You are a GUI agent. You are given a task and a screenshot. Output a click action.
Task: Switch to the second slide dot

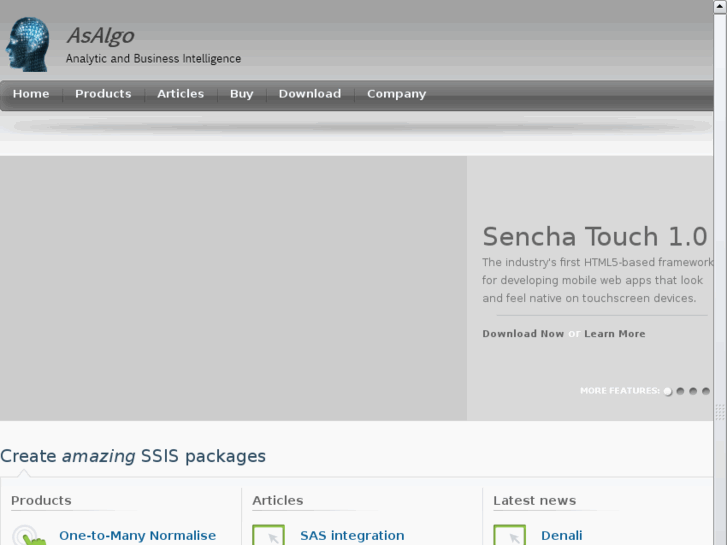tap(681, 391)
